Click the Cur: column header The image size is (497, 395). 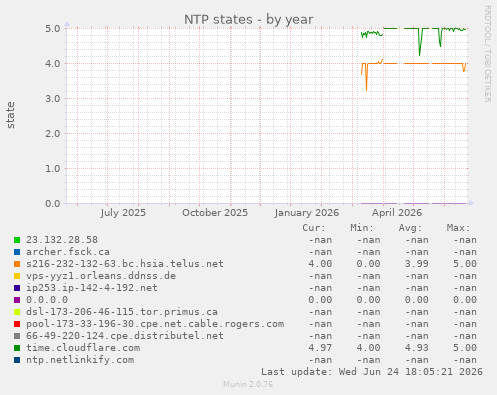314,228
